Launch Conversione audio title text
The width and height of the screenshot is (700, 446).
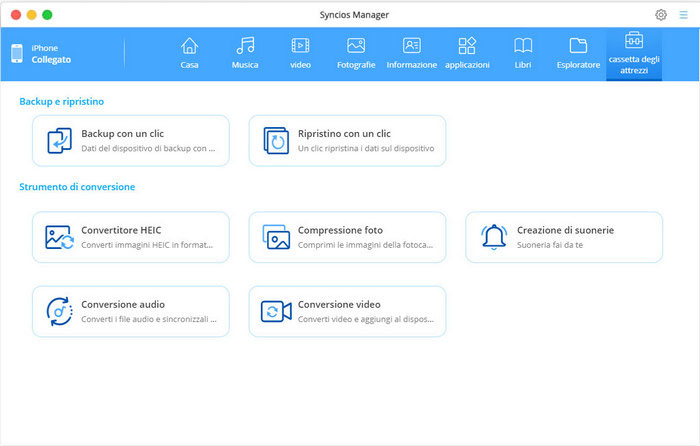tap(123, 304)
